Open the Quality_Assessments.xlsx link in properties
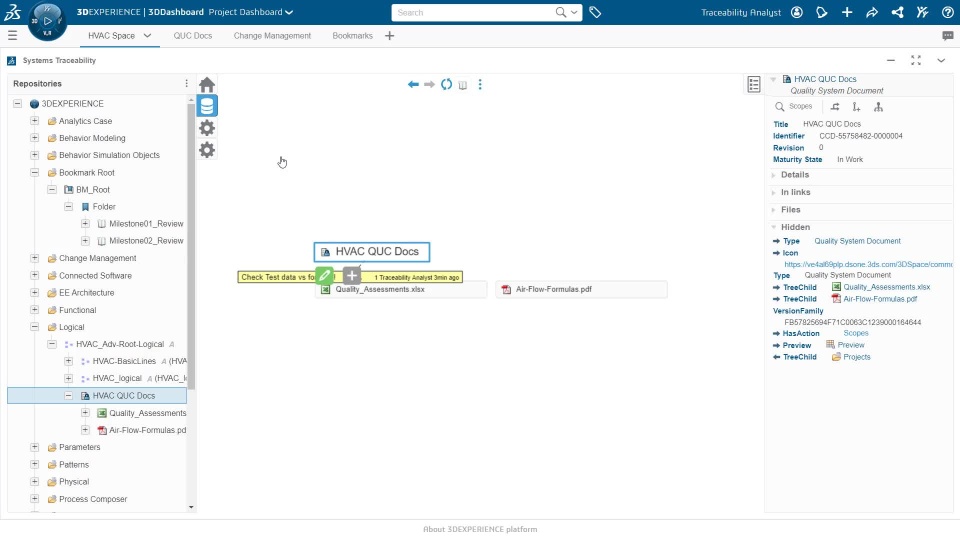 [x=887, y=287]
